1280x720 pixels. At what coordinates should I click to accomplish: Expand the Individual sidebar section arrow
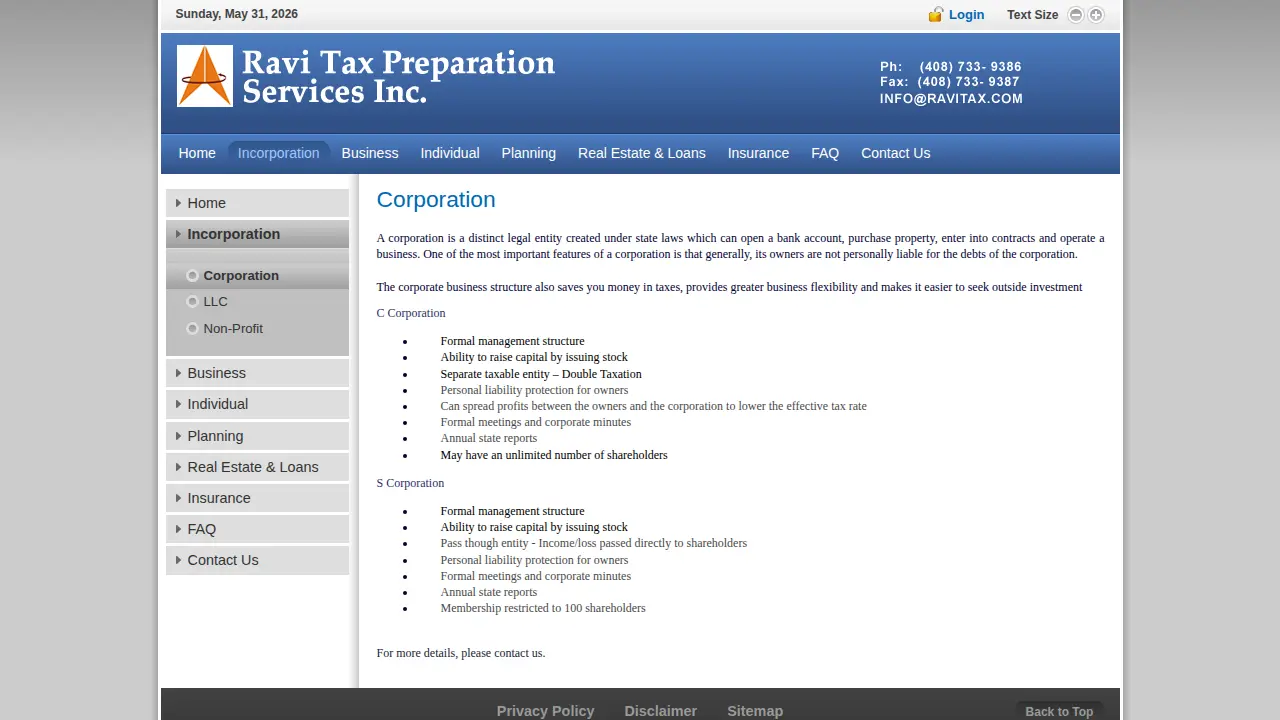point(178,404)
